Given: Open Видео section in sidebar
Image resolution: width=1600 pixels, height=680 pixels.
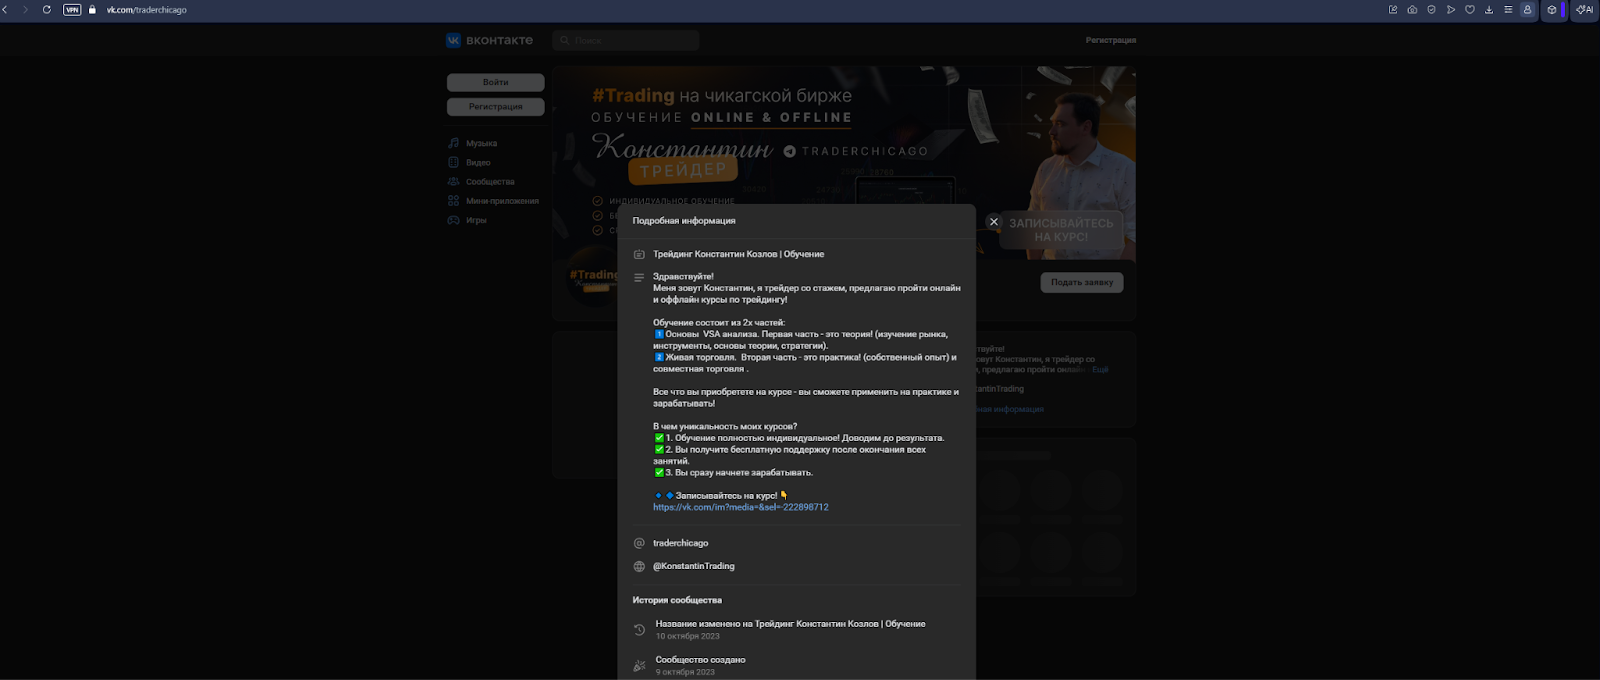Looking at the screenshot, I should (x=478, y=162).
